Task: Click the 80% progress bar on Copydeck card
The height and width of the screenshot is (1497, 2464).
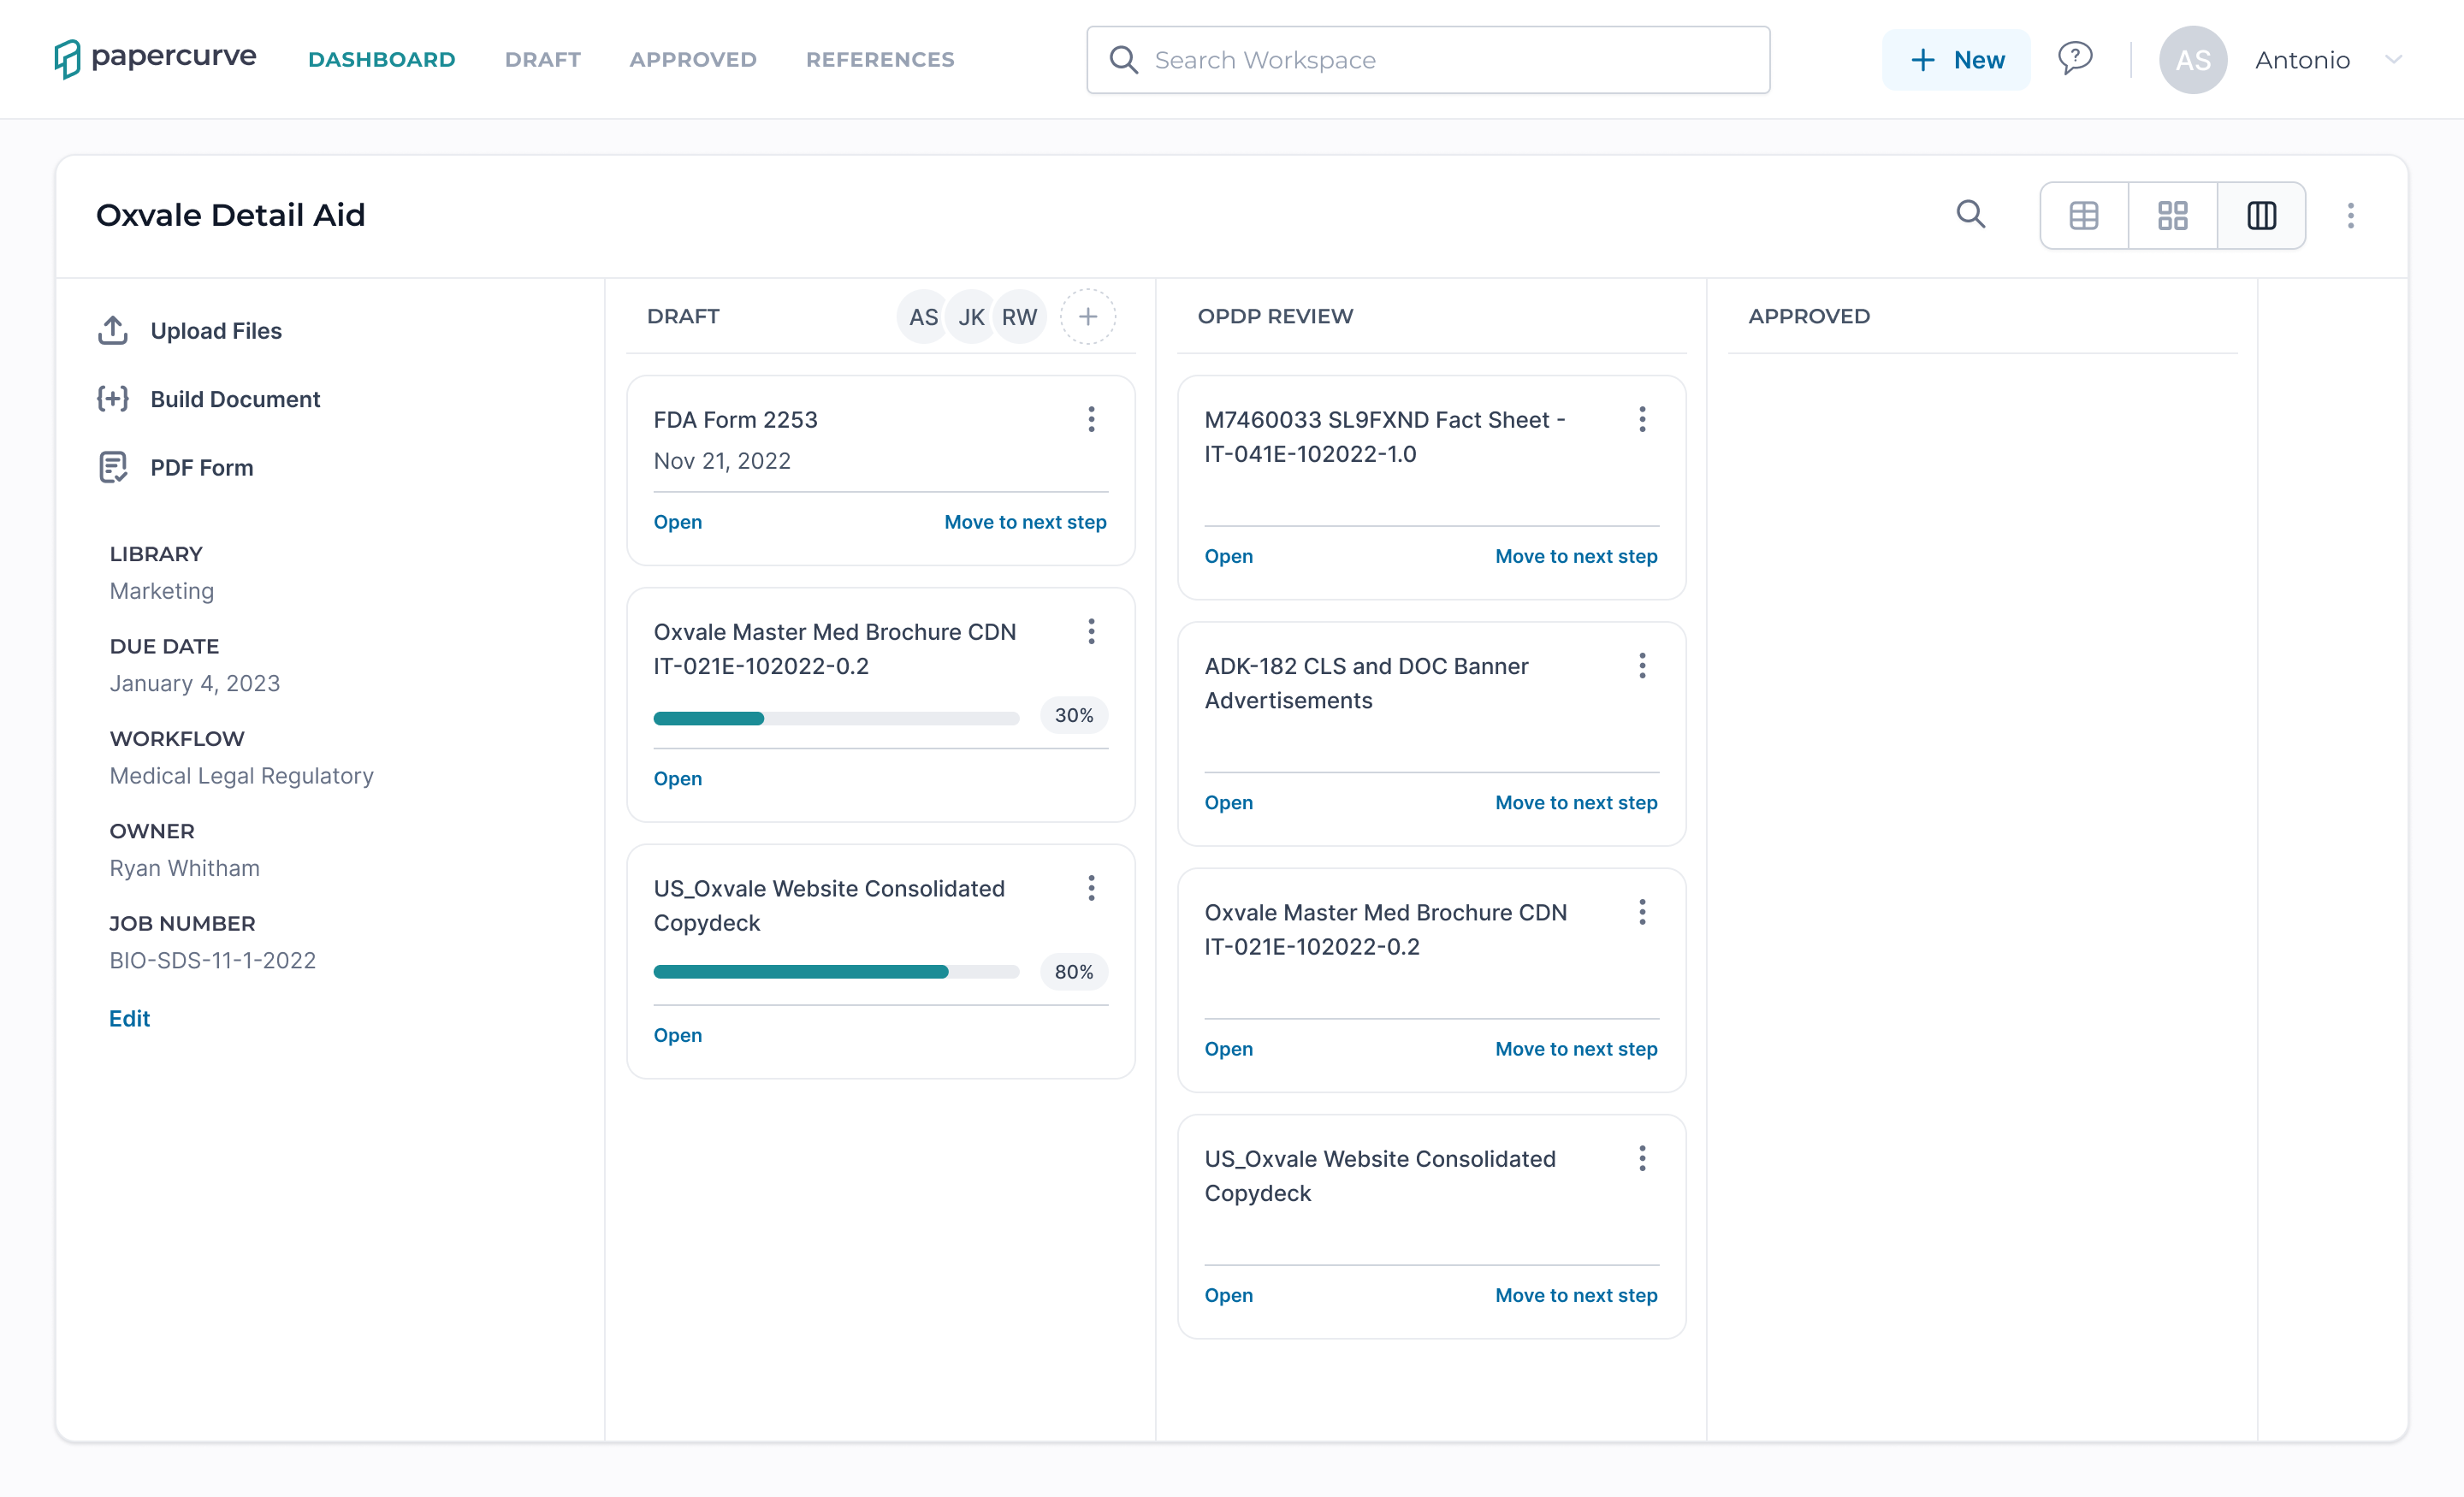Action: click(836, 971)
